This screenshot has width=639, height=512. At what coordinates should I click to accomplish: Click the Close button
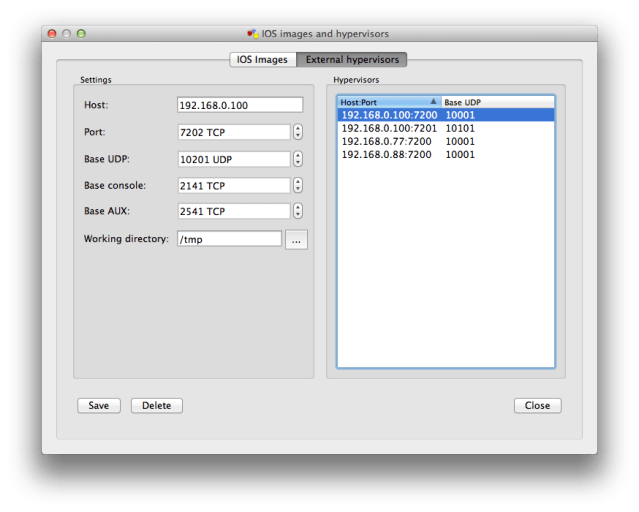pyautogui.click(x=538, y=406)
